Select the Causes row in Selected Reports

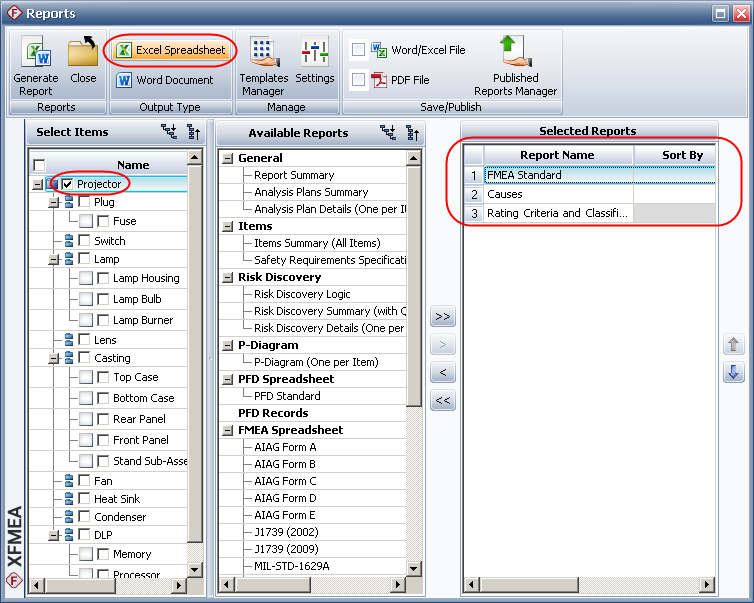click(558, 194)
